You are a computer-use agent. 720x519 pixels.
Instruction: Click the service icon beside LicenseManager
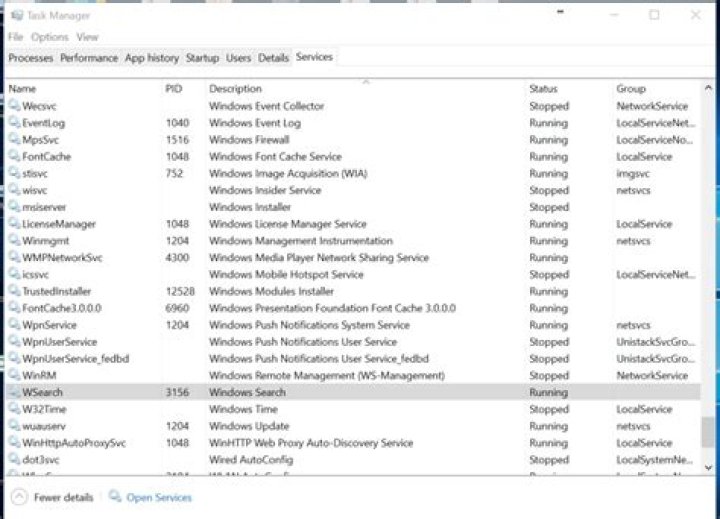[x=14, y=223]
